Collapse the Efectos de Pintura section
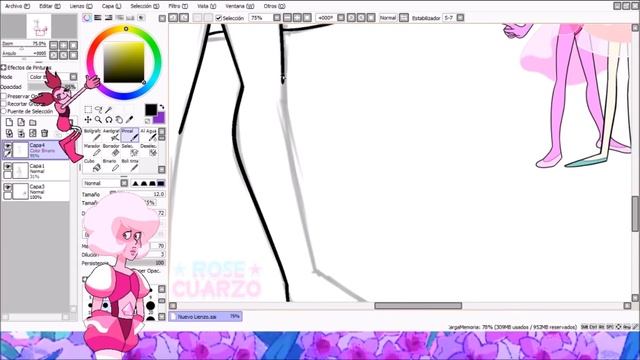This screenshot has height=360, width=640. 3,67
